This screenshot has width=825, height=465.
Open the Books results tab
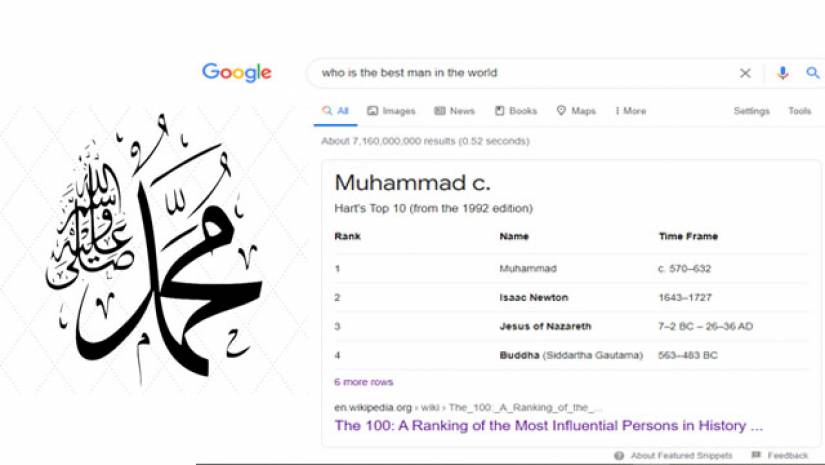[x=516, y=111]
